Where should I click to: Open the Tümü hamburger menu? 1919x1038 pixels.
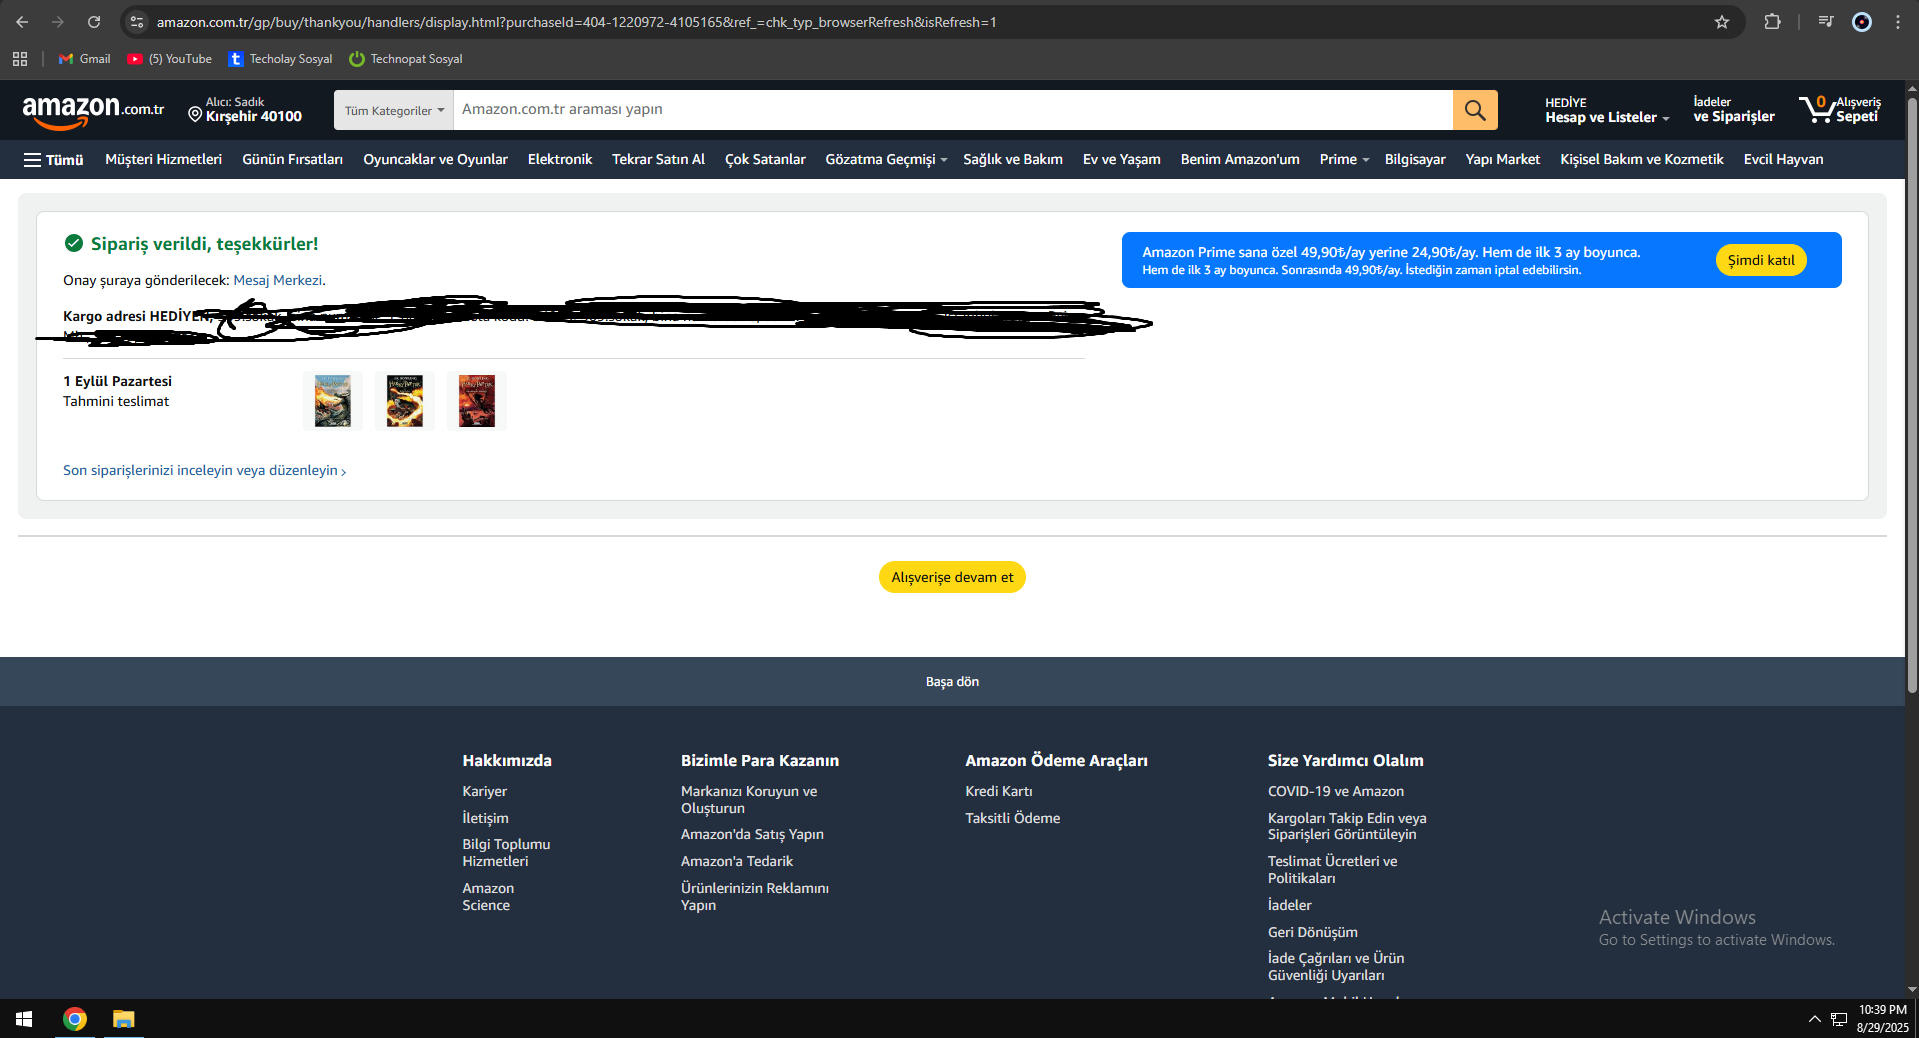[54, 160]
